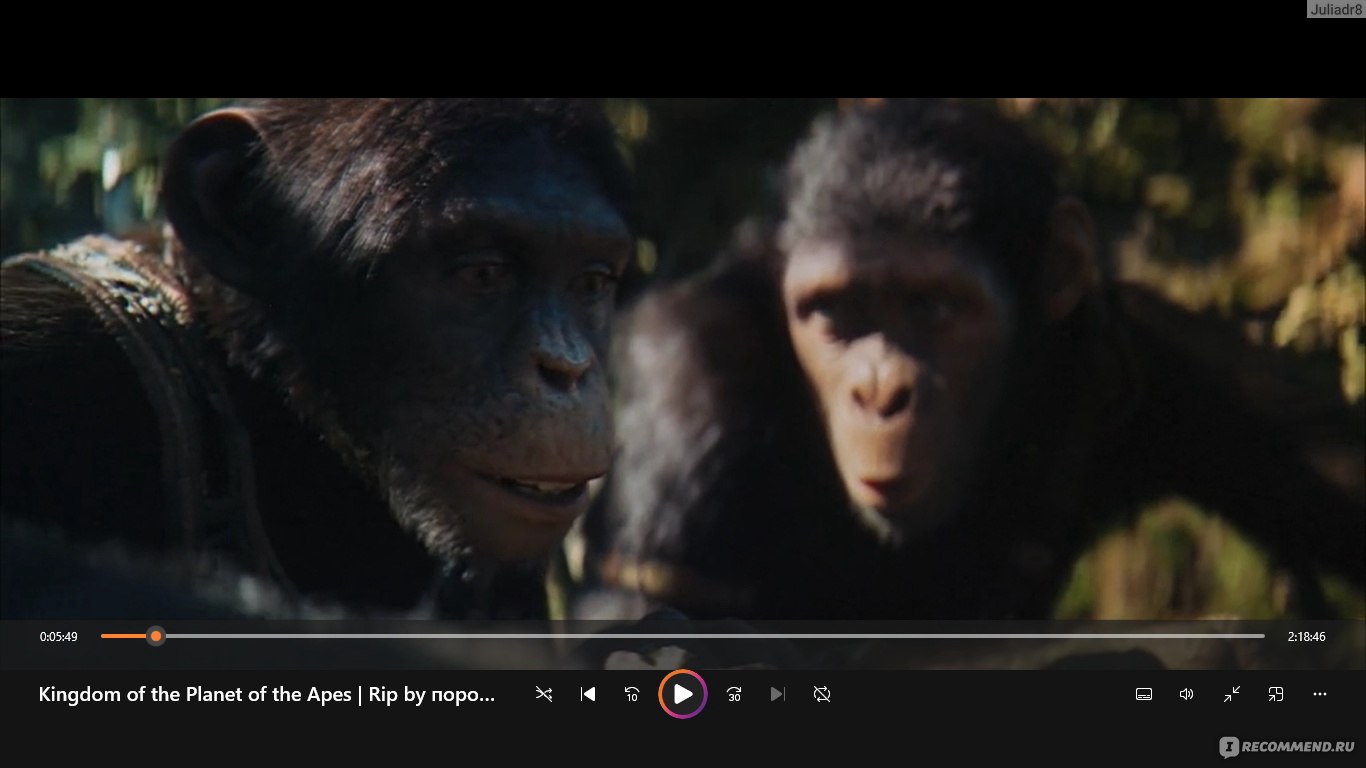1366x768 pixels.
Task: Skip forward 30 seconds
Action: [x=734, y=694]
